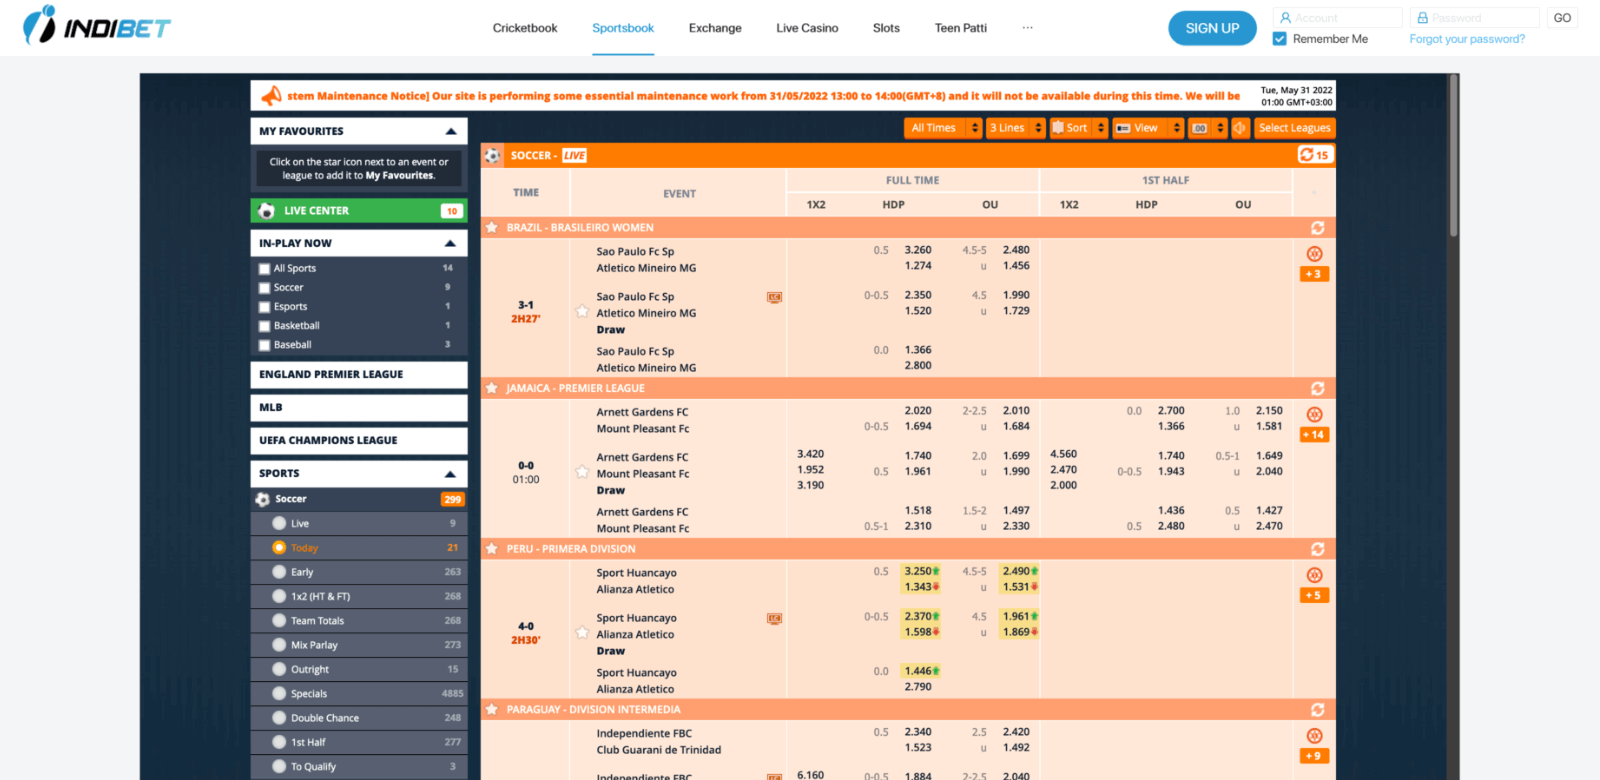
Task: Open the All Times dropdown
Action: coord(943,128)
